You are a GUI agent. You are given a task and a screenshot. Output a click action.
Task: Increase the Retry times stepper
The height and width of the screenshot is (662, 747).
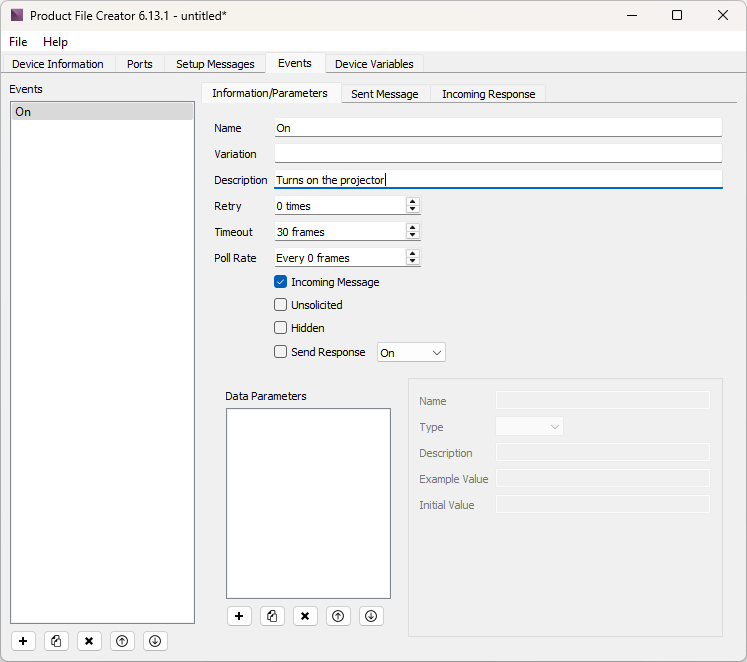point(412,202)
